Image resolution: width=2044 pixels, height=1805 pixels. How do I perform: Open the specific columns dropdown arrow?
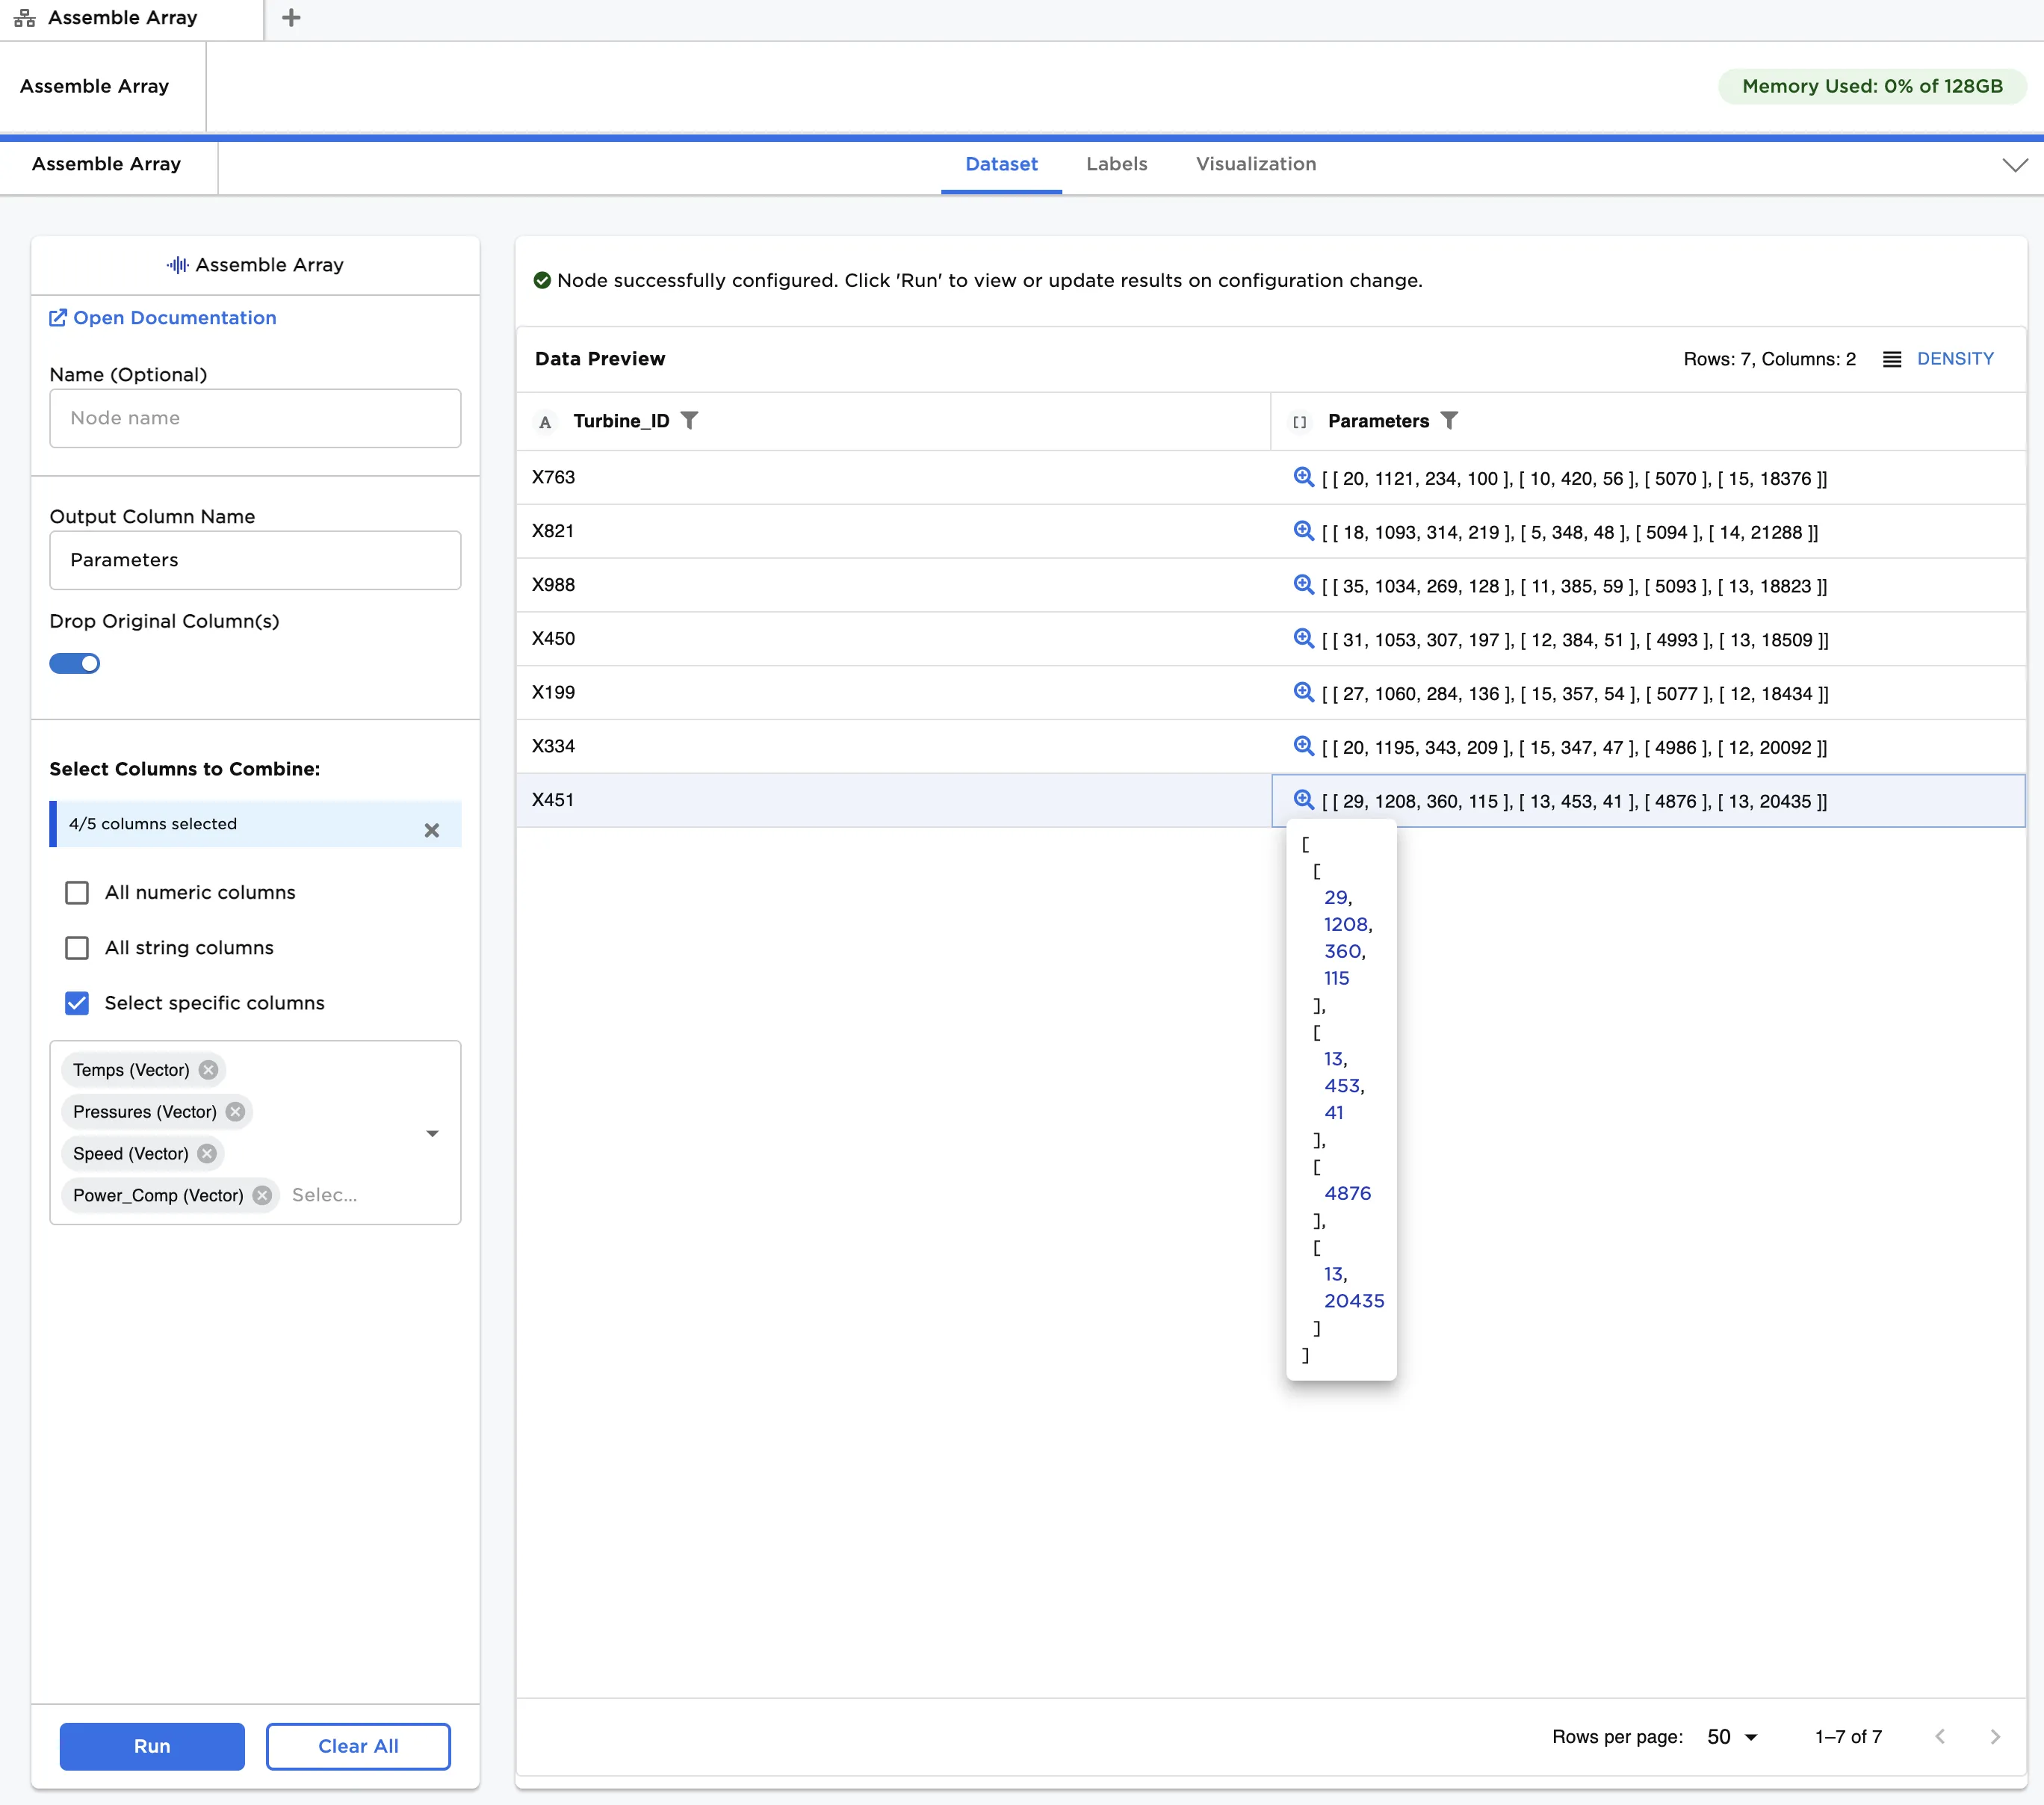432,1133
